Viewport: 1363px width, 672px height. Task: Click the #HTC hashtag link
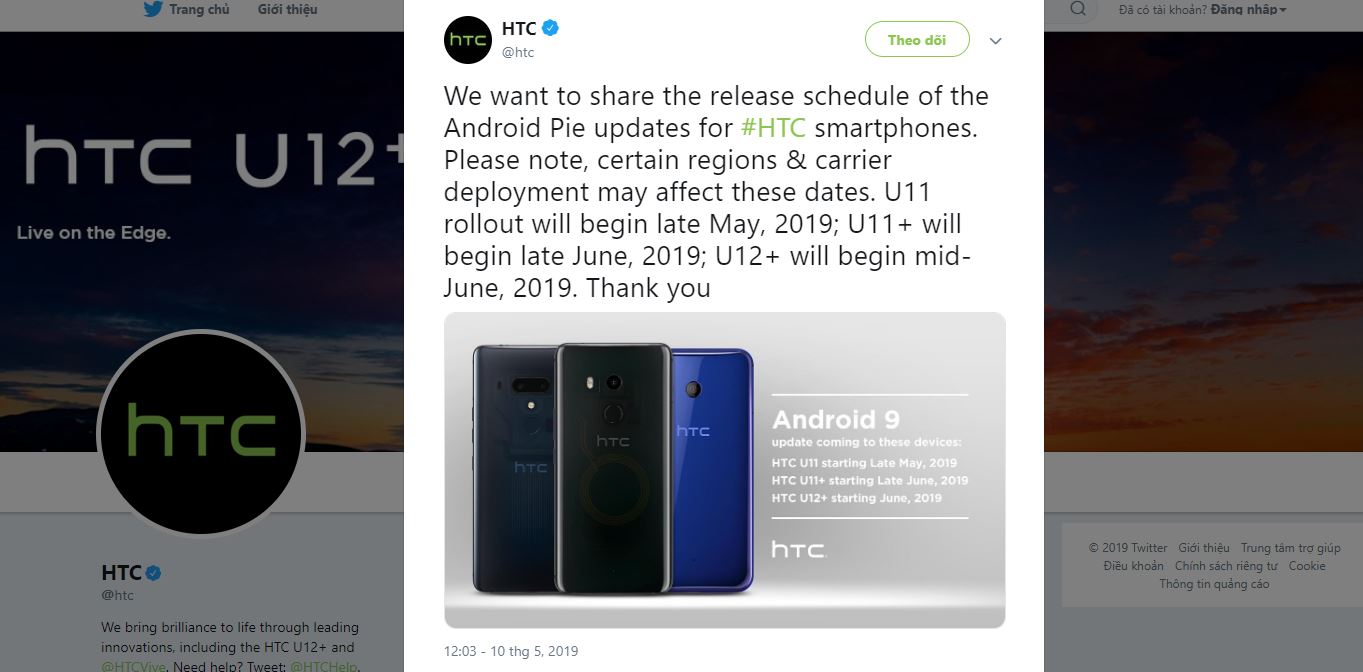(773, 128)
